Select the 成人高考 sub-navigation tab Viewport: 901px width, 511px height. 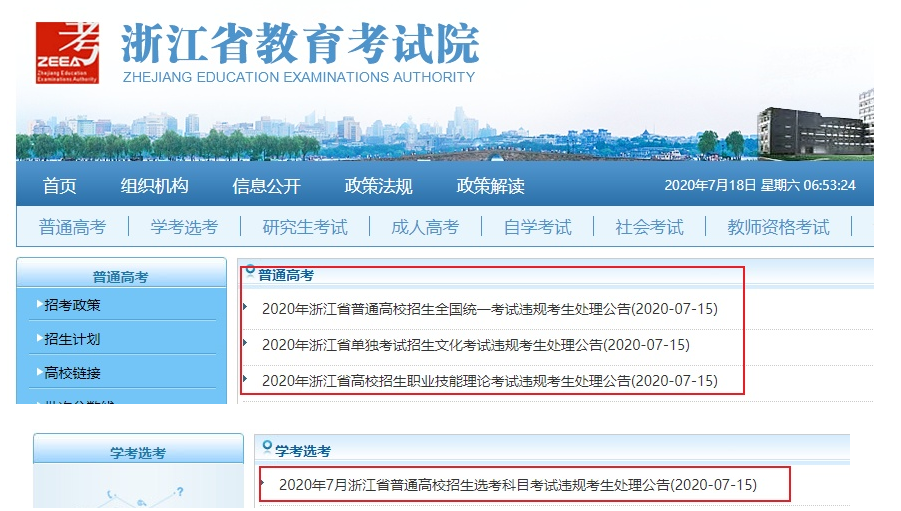[425, 227]
